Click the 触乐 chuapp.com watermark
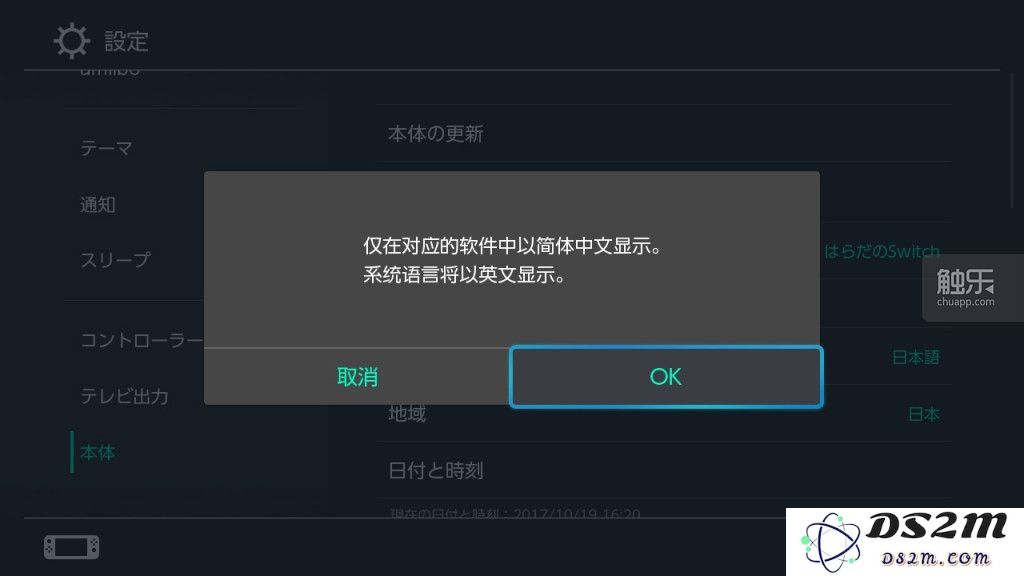 click(x=965, y=287)
